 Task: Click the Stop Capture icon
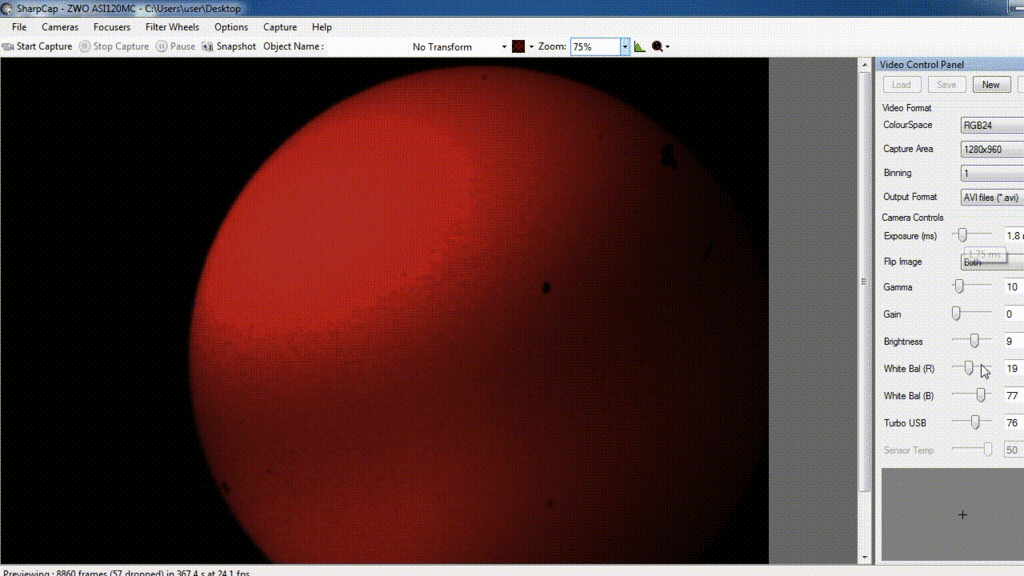(x=85, y=46)
